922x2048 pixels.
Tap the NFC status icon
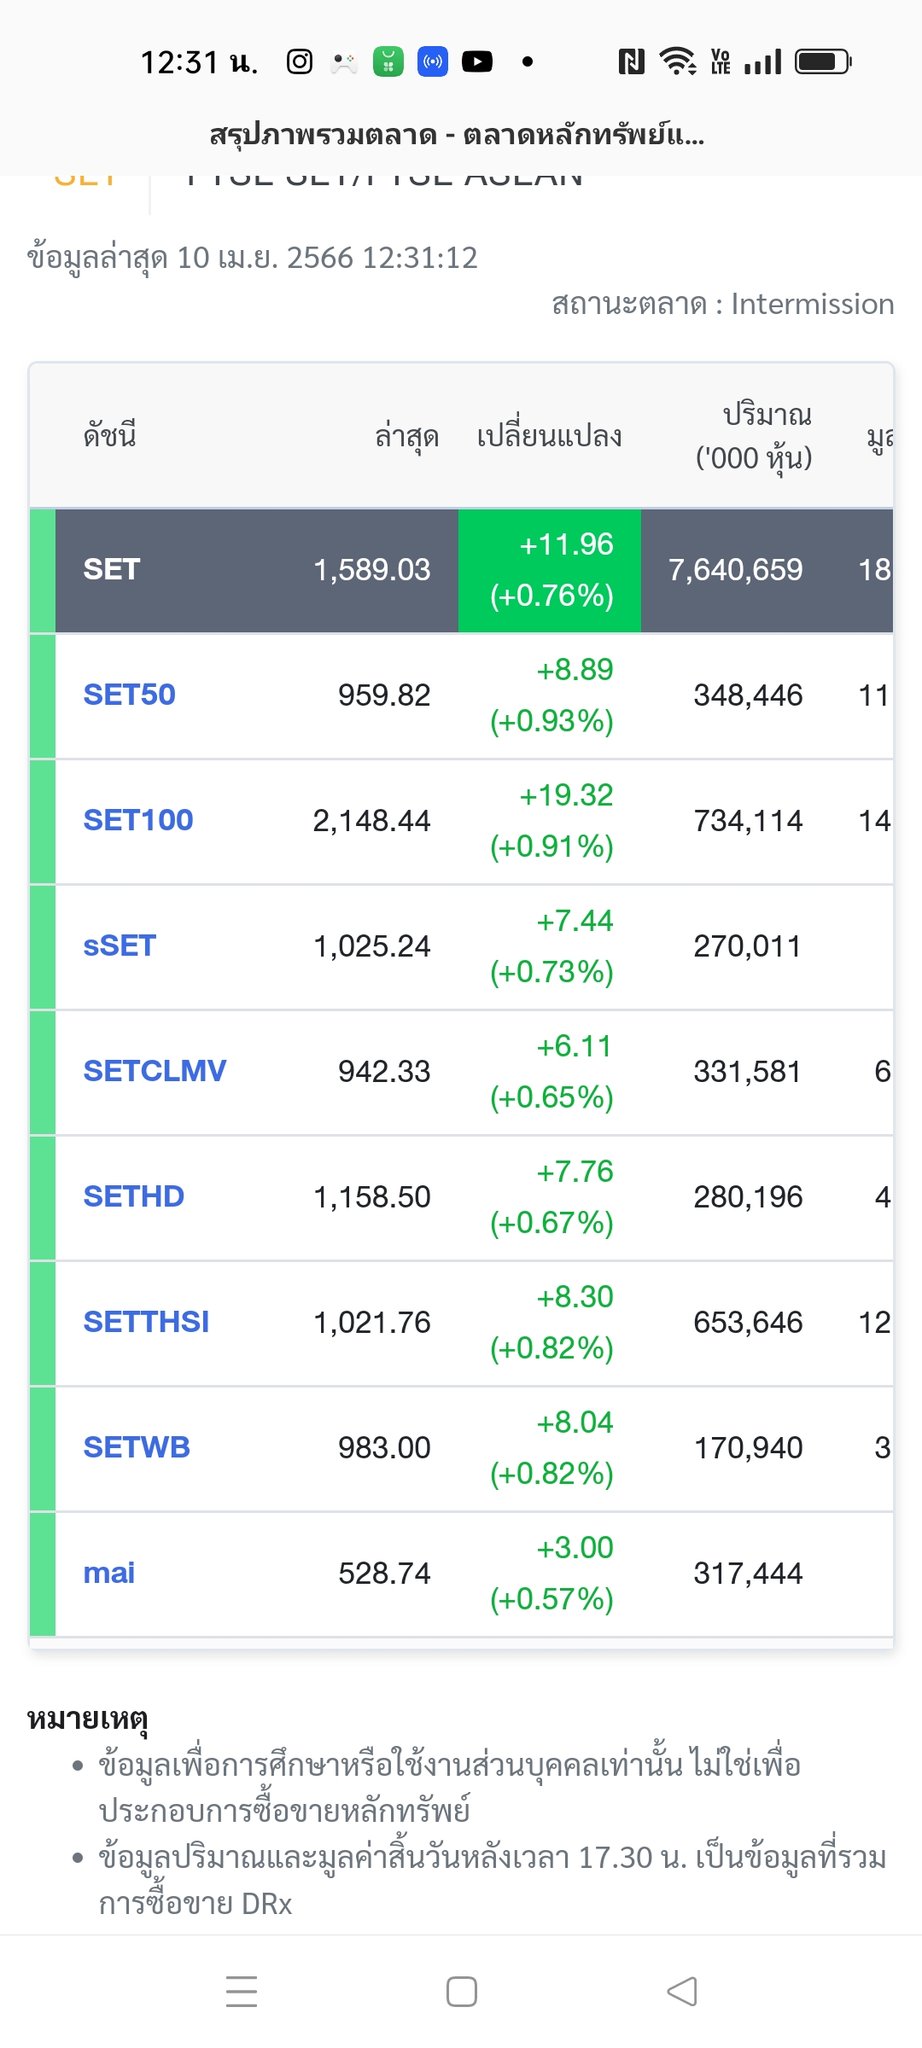click(x=631, y=62)
